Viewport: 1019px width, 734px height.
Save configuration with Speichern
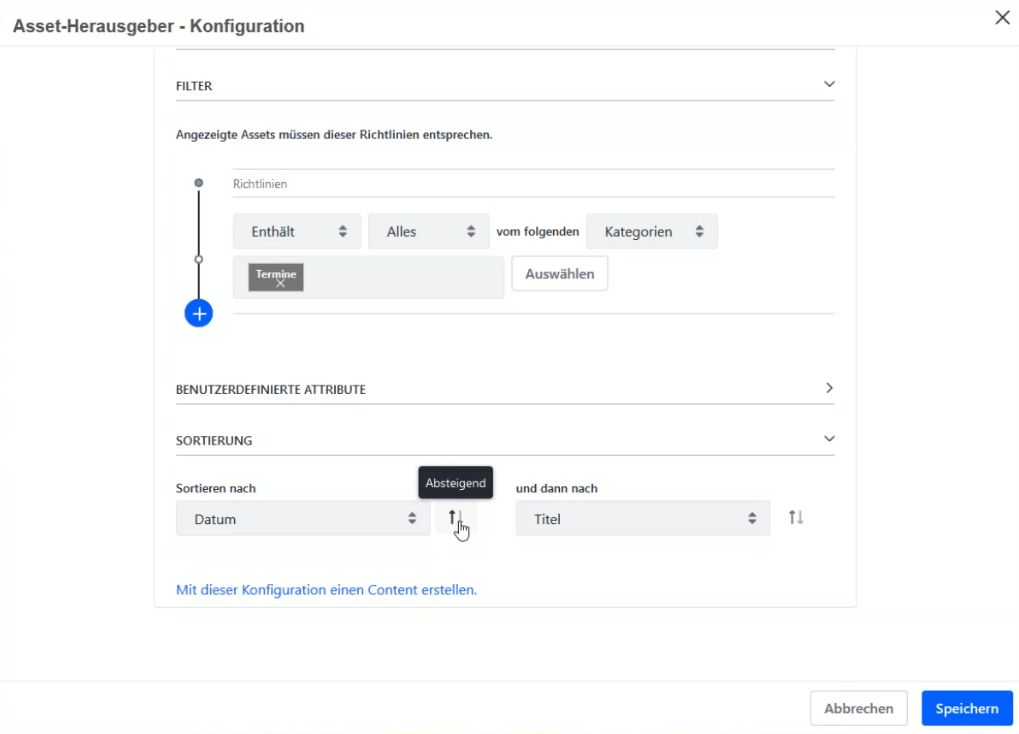pos(966,709)
